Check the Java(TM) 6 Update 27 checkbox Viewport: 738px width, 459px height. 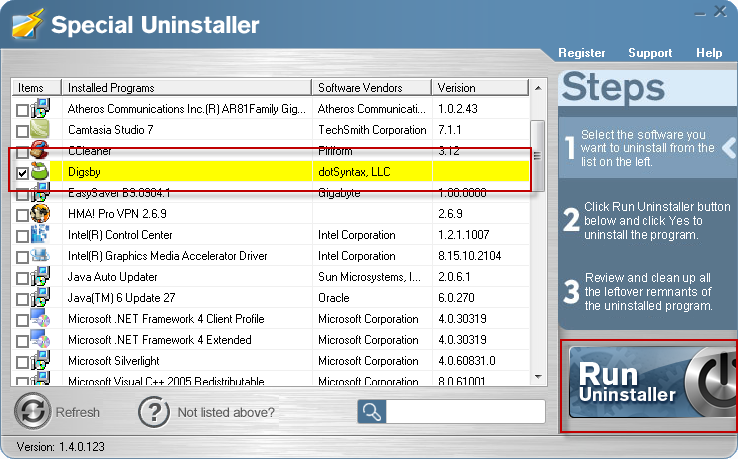click(22, 299)
